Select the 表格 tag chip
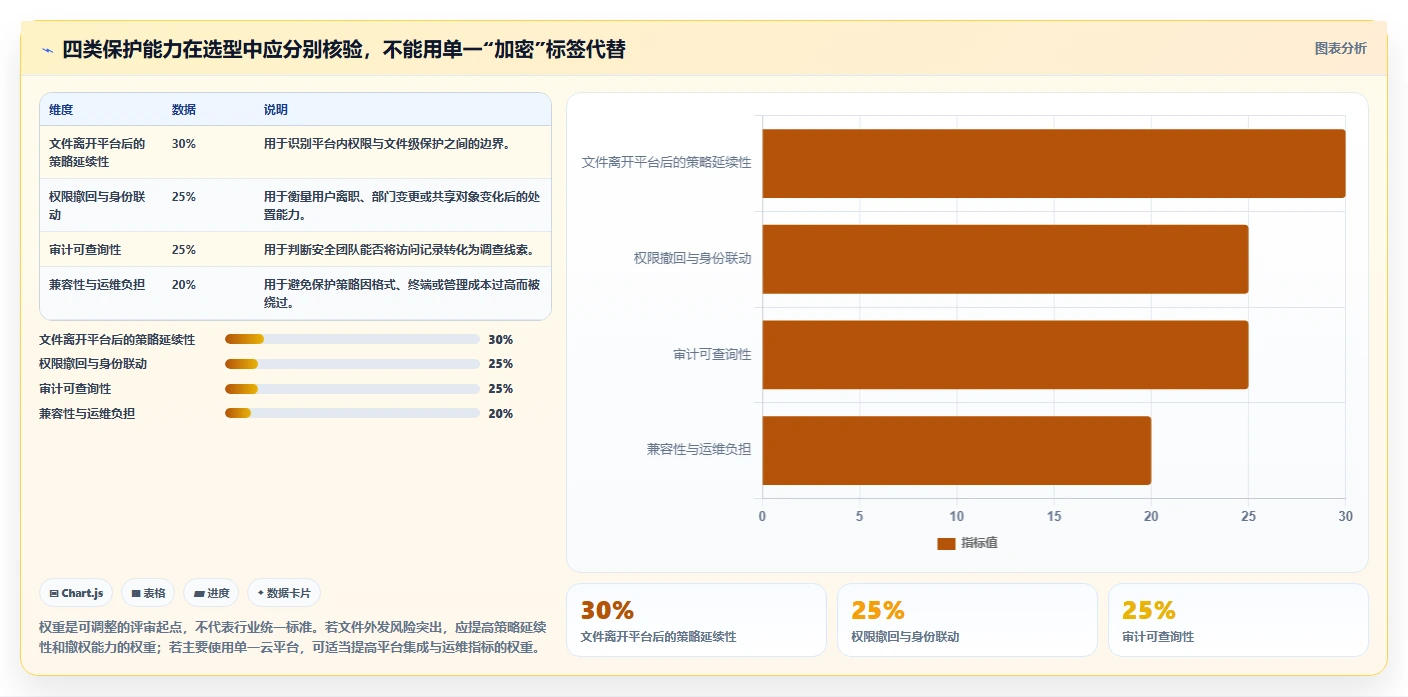Screen dimensions: 1408x697 pyautogui.click(x=148, y=593)
